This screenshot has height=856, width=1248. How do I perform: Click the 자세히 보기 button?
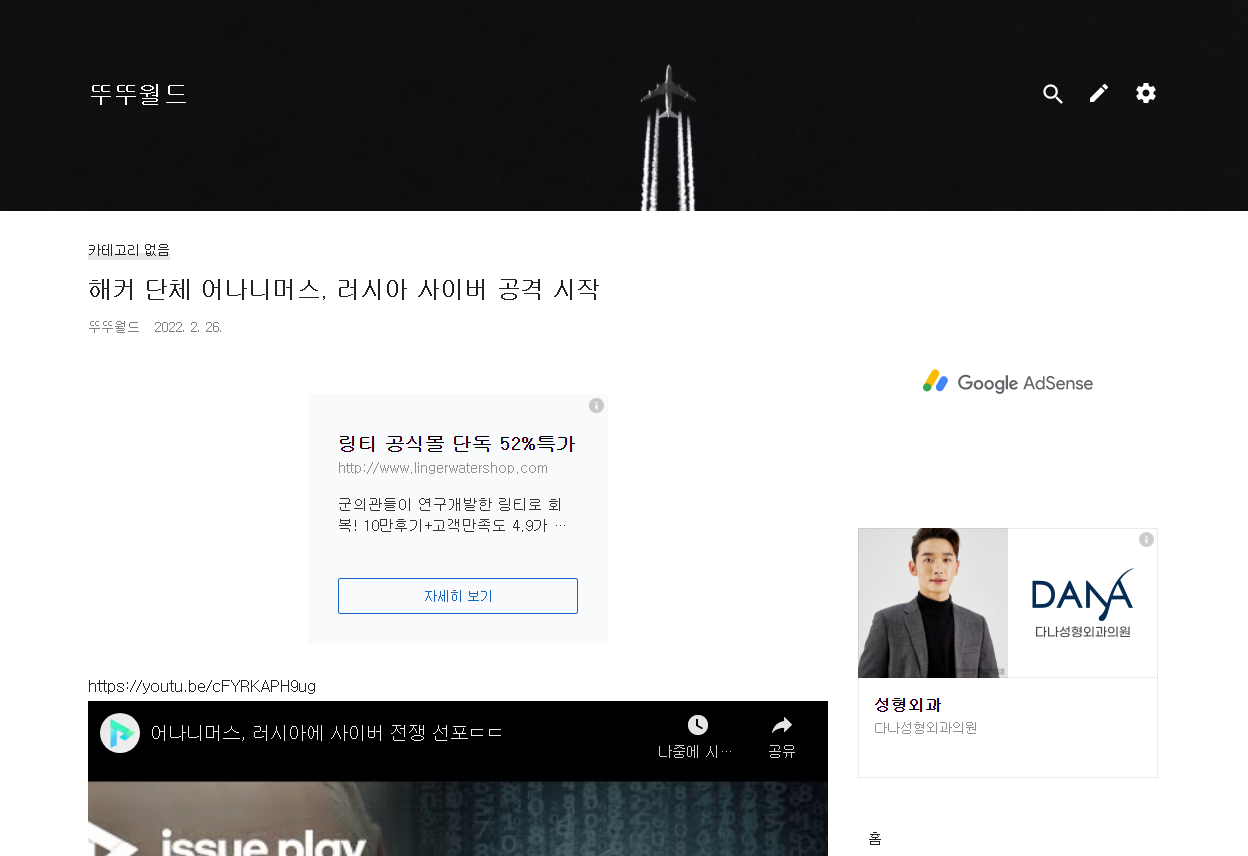pyautogui.click(x=458, y=596)
